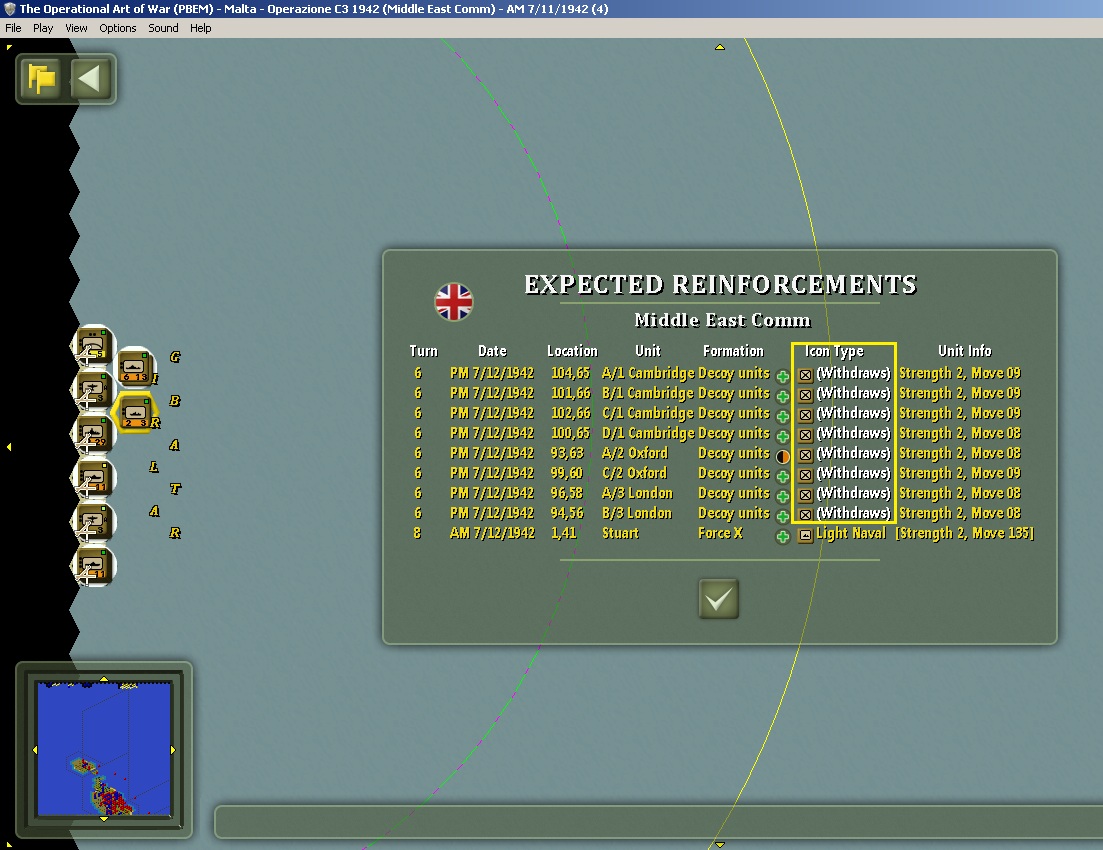The image size is (1103, 850).
Task: Click the date 'AM 7/12/1942' in Stuart row
Action: pyautogui.click(x=492, y=533)
